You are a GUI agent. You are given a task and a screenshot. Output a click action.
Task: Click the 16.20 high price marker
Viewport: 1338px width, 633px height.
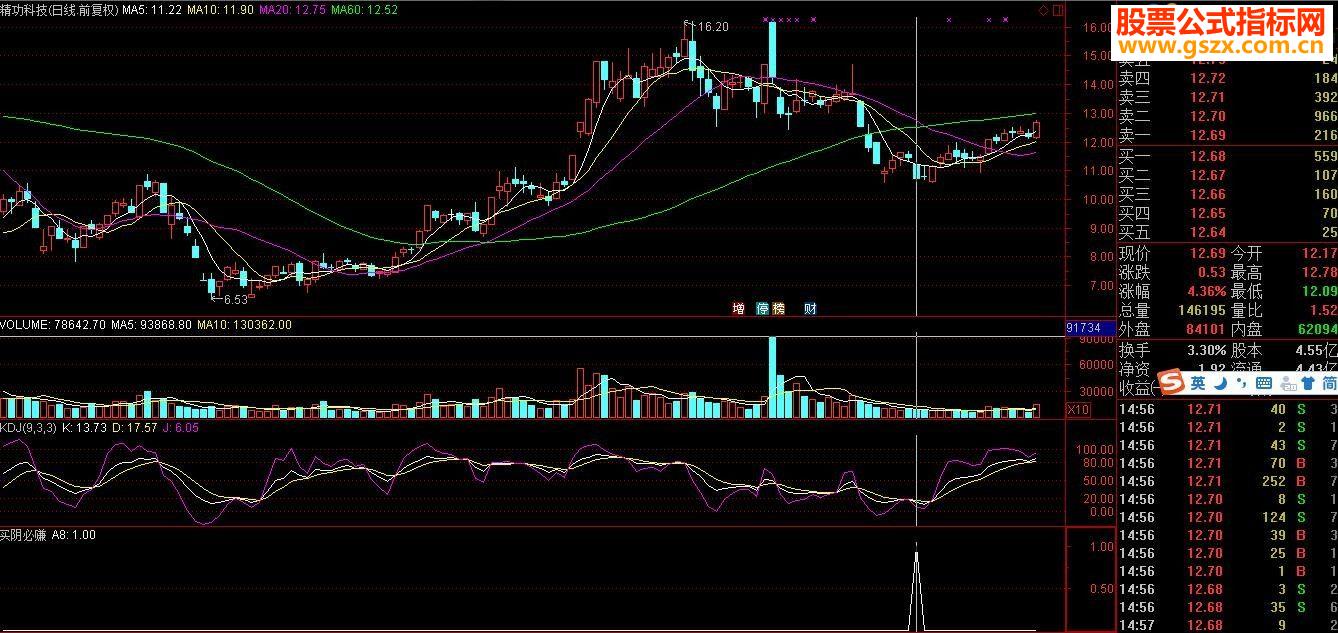tap(711, 27)
